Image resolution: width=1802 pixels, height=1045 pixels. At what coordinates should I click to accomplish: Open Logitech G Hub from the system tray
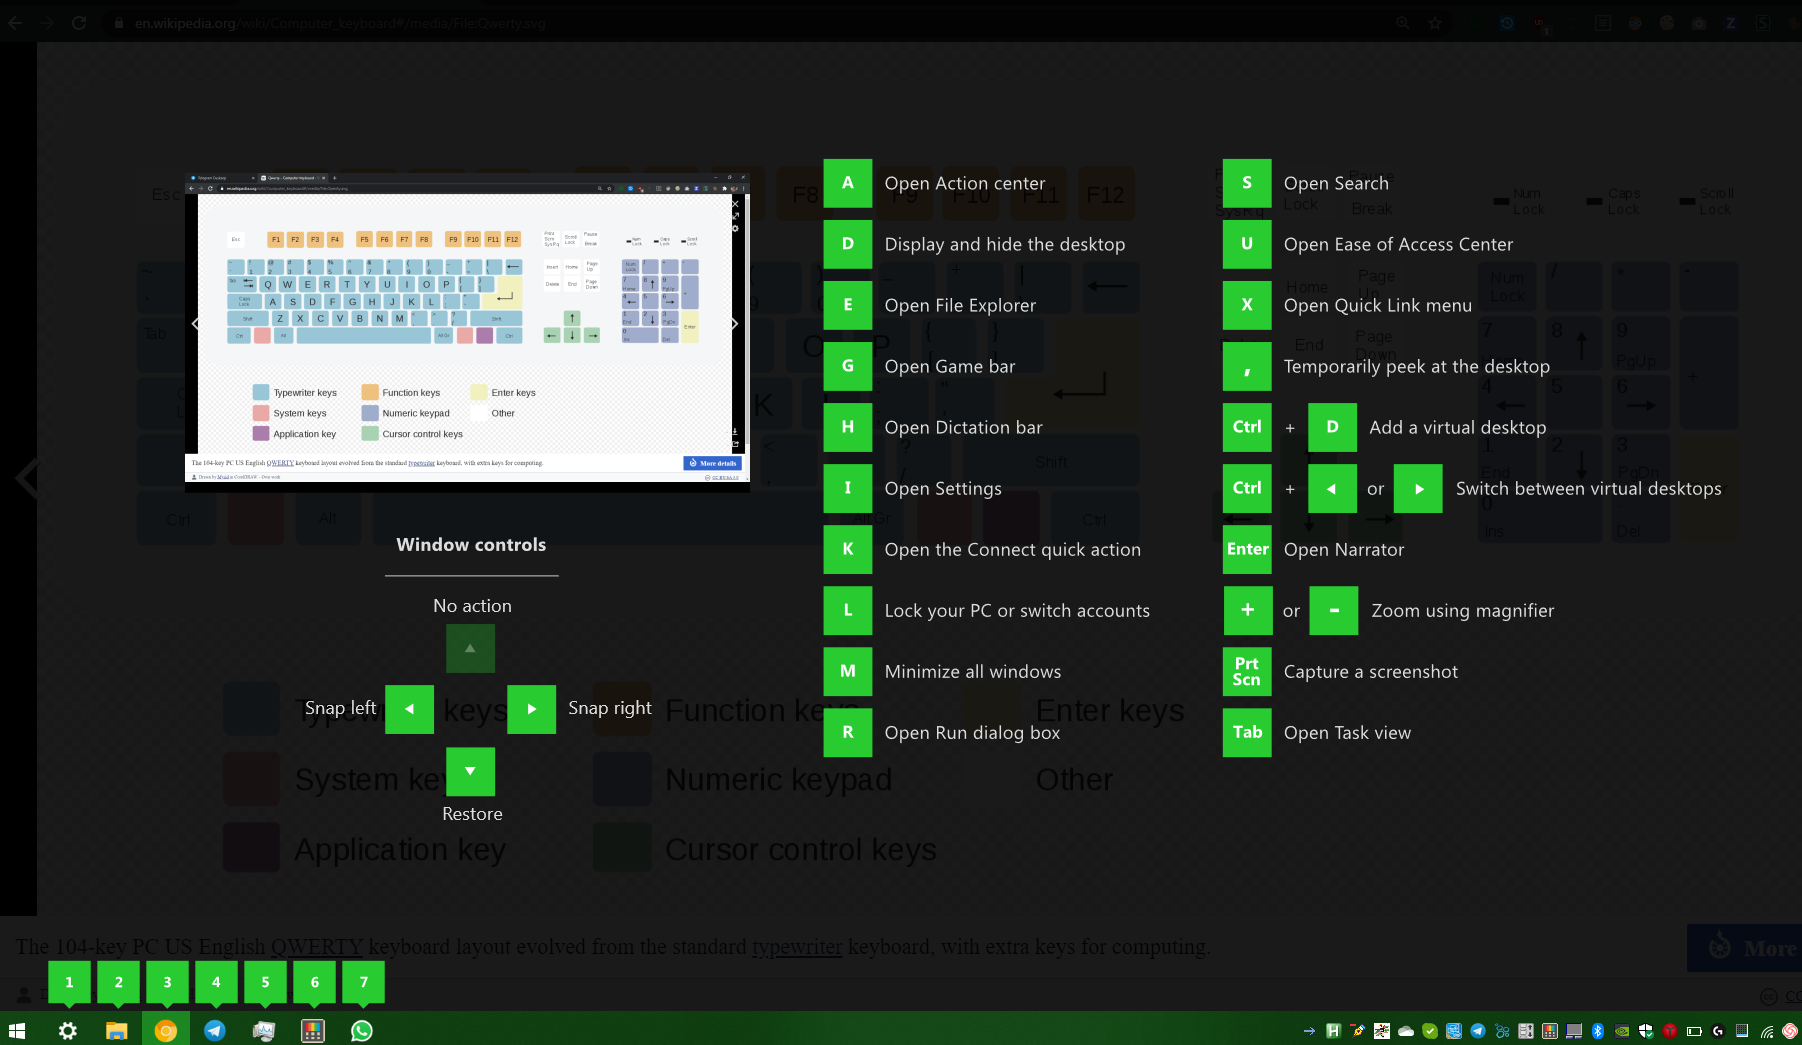click(1716, 1031)
